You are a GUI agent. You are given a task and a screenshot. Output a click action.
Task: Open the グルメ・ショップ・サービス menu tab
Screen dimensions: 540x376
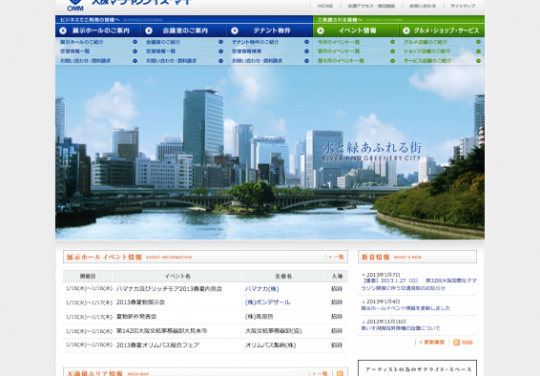(442, 31)
